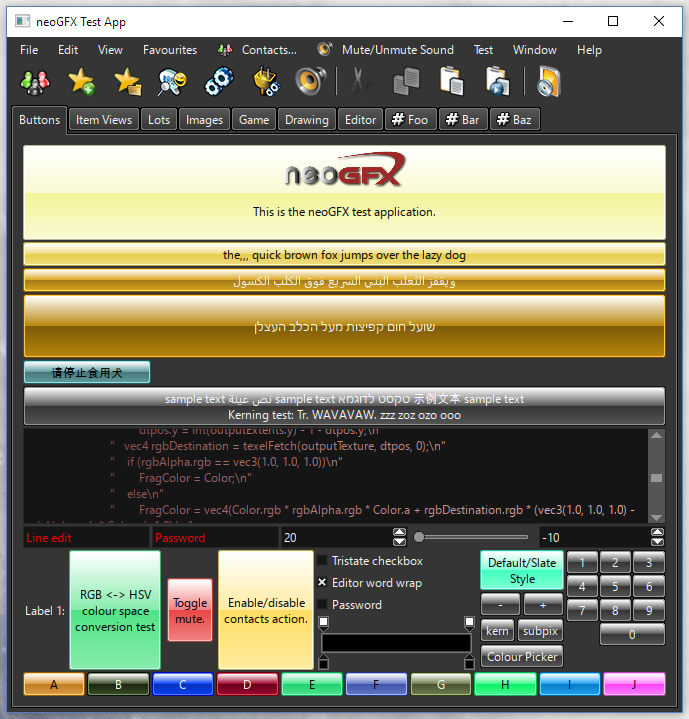Open the # Foo tab
Viewport: 689px width, 719px height.
click(411, 120)
